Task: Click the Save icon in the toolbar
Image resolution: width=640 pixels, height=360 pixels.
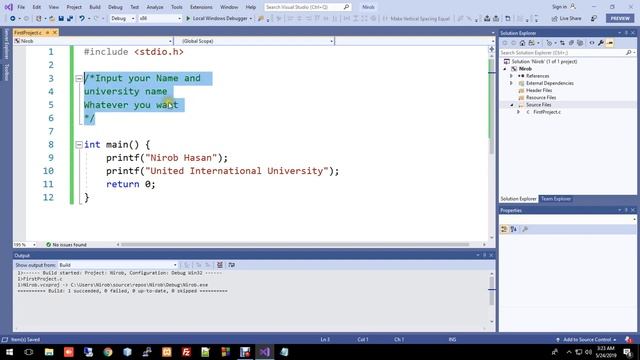Action: [x=61, y=18]
